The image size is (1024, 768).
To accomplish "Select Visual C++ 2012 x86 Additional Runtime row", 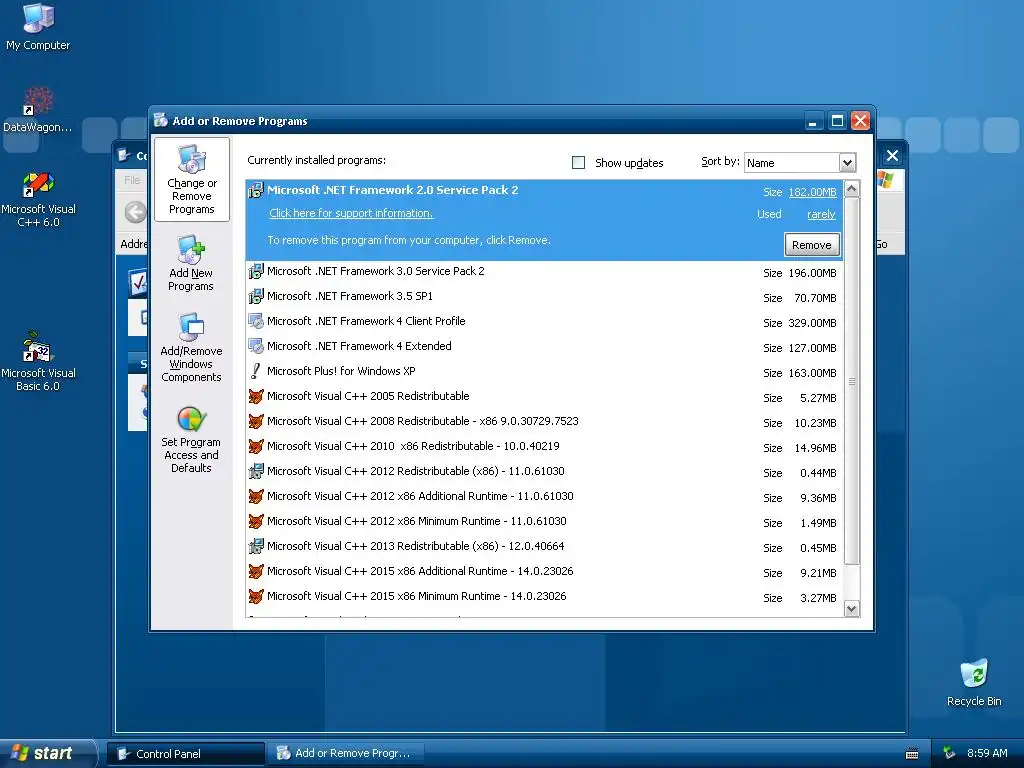I will [545, 497].
